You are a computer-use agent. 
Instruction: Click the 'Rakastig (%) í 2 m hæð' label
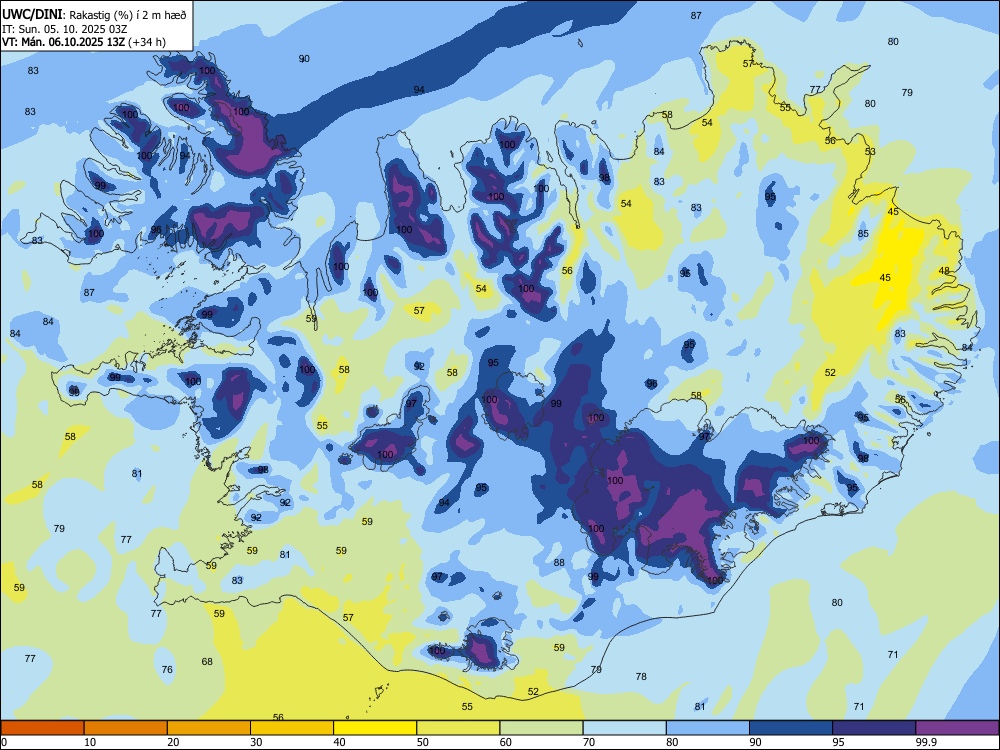tap(128, 15)
